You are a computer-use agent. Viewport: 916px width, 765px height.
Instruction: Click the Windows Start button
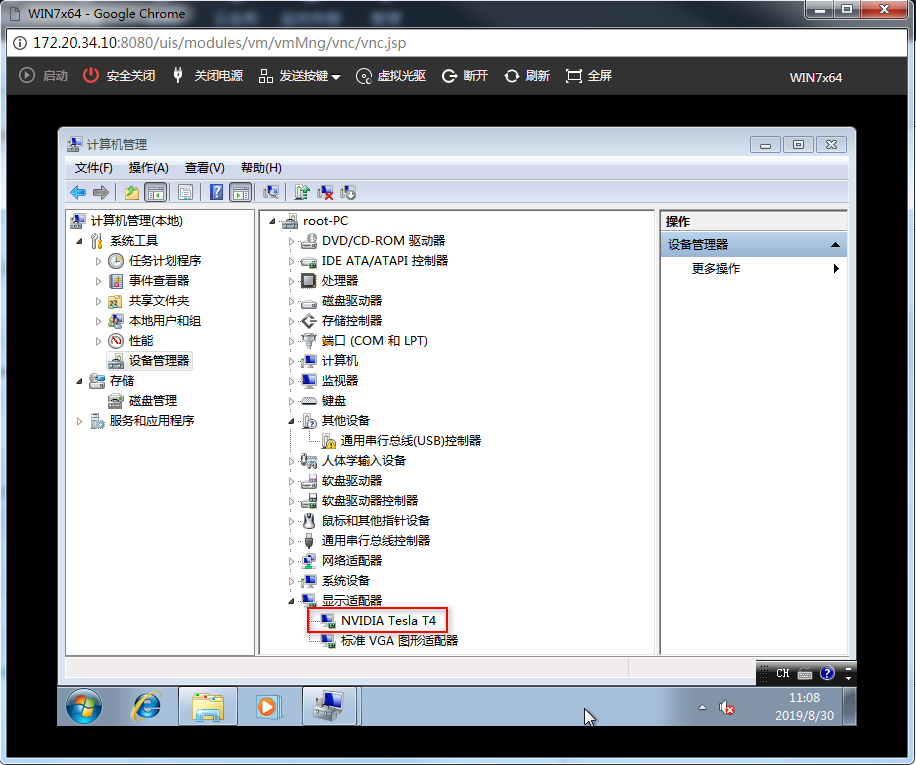[84, 706]
